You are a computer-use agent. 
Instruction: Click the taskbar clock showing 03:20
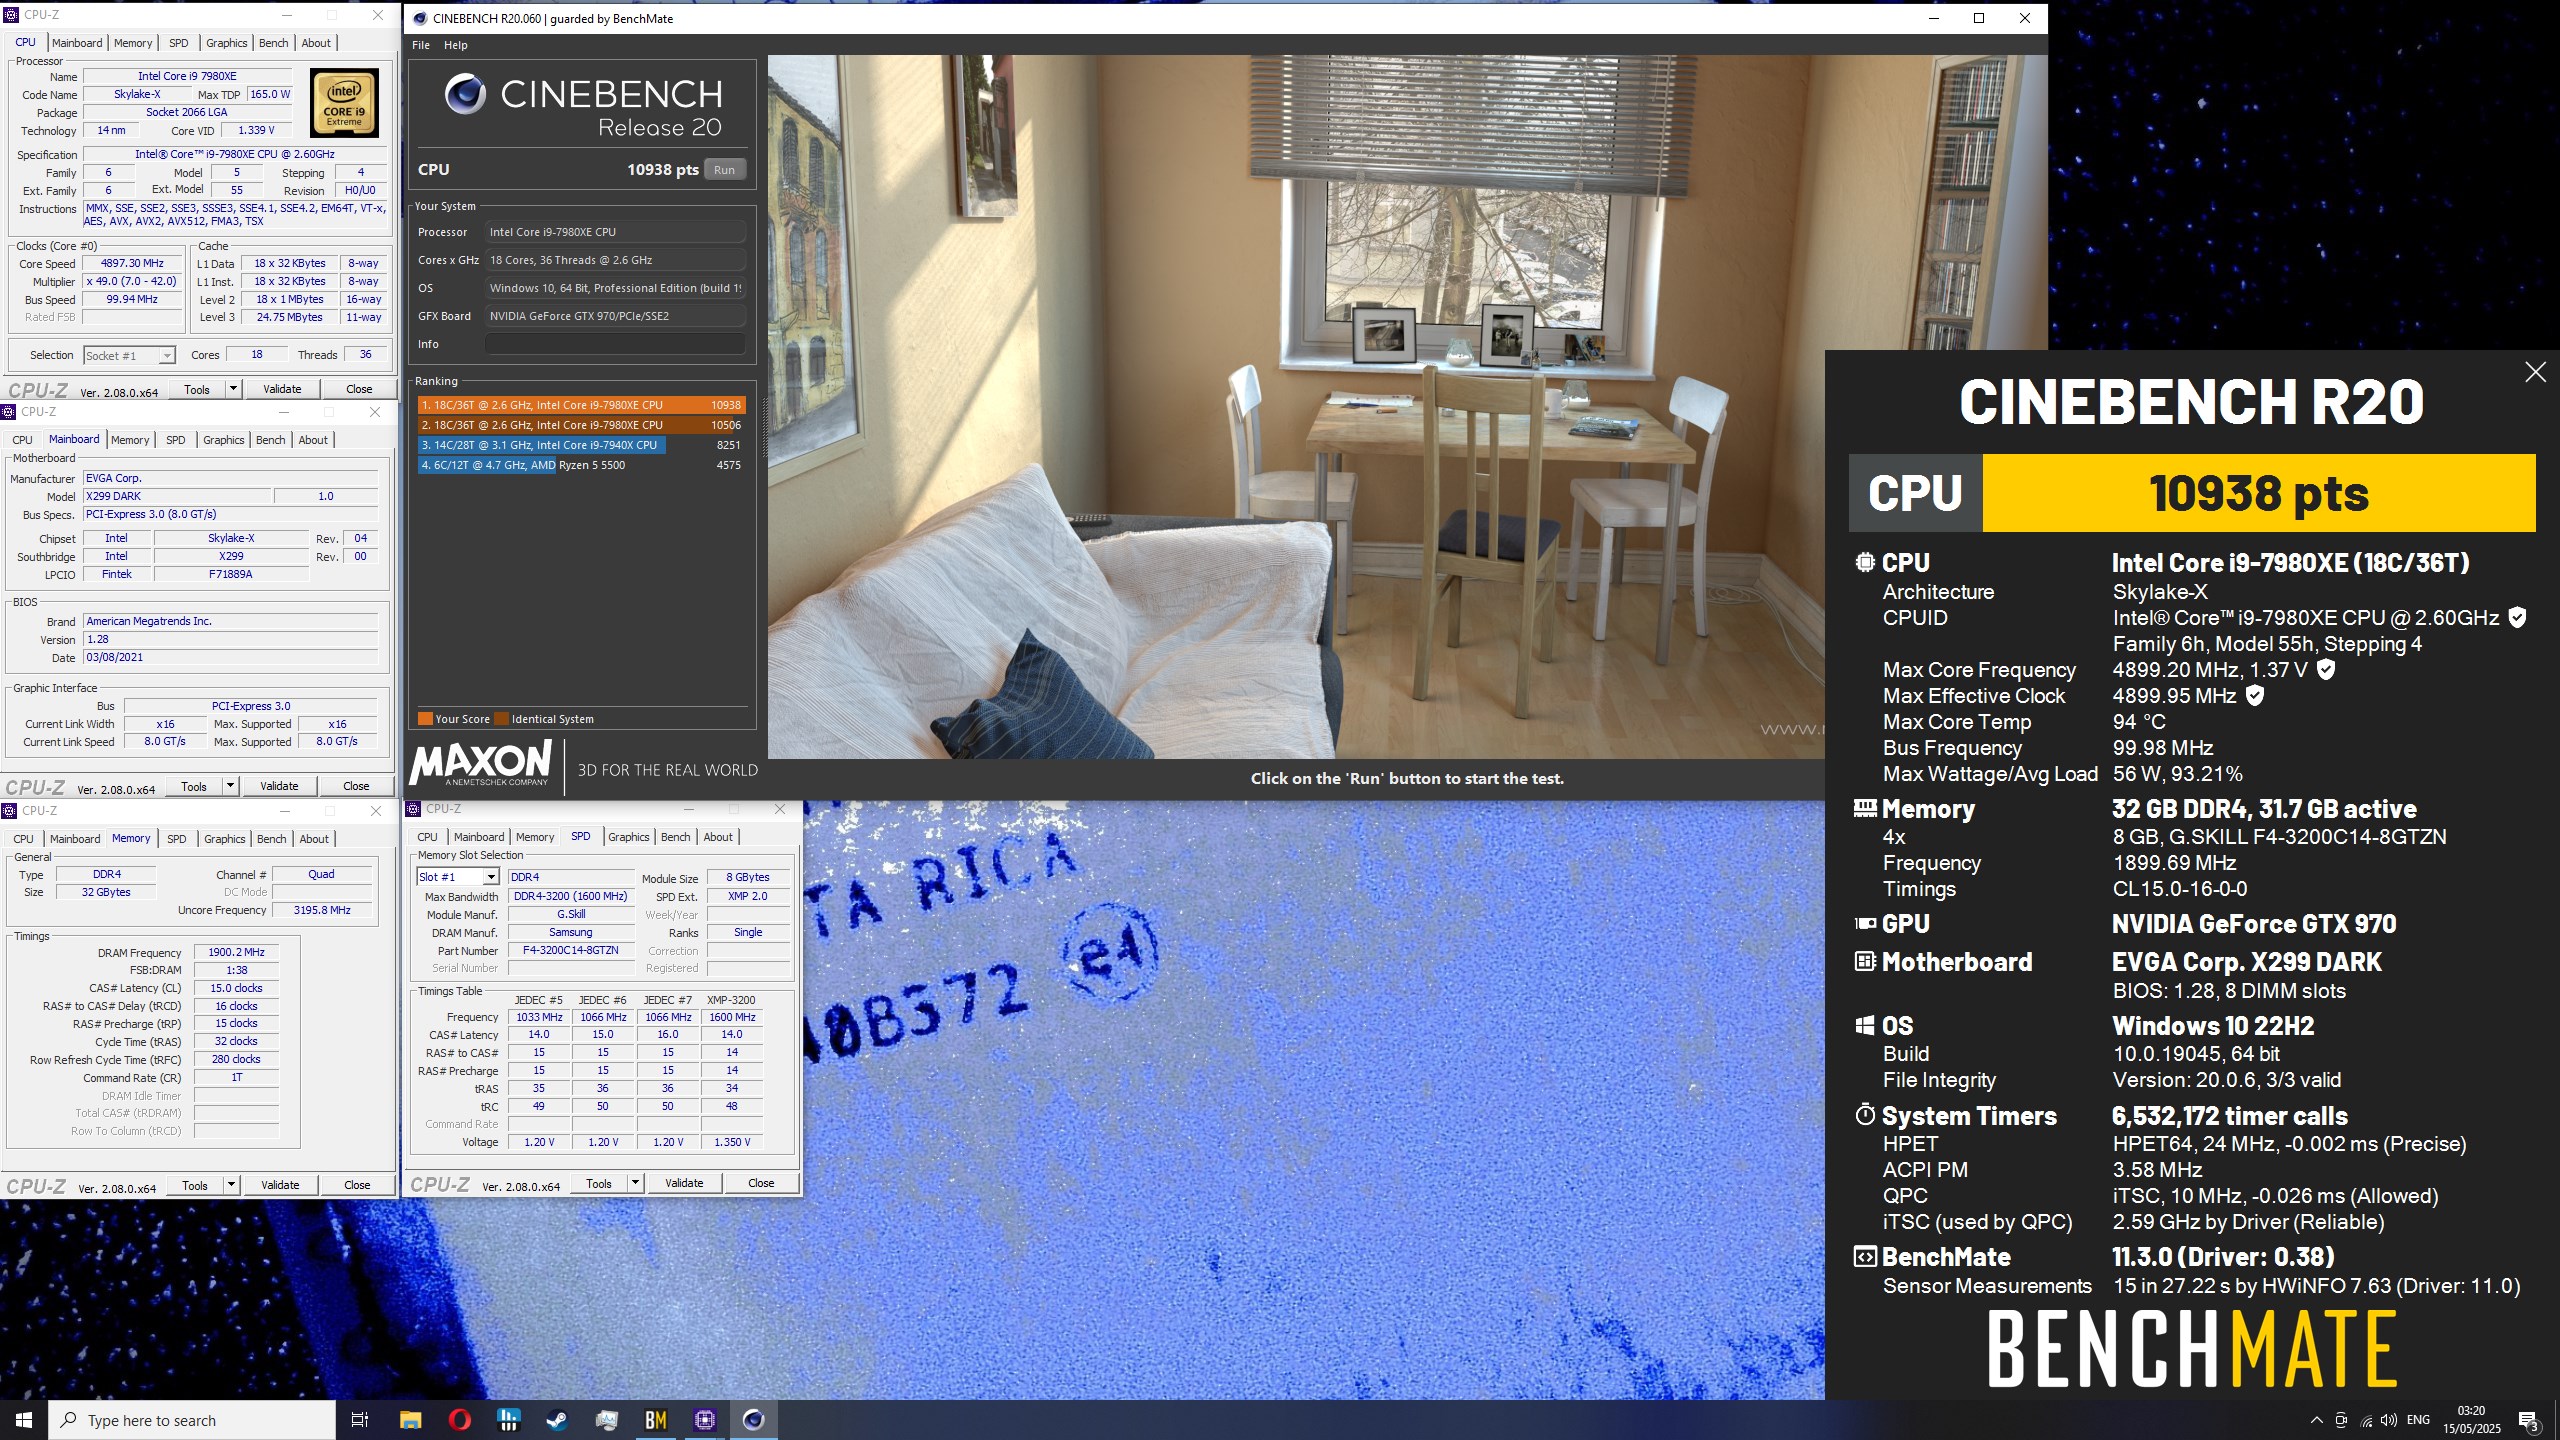click(x=2471, y=1420)
